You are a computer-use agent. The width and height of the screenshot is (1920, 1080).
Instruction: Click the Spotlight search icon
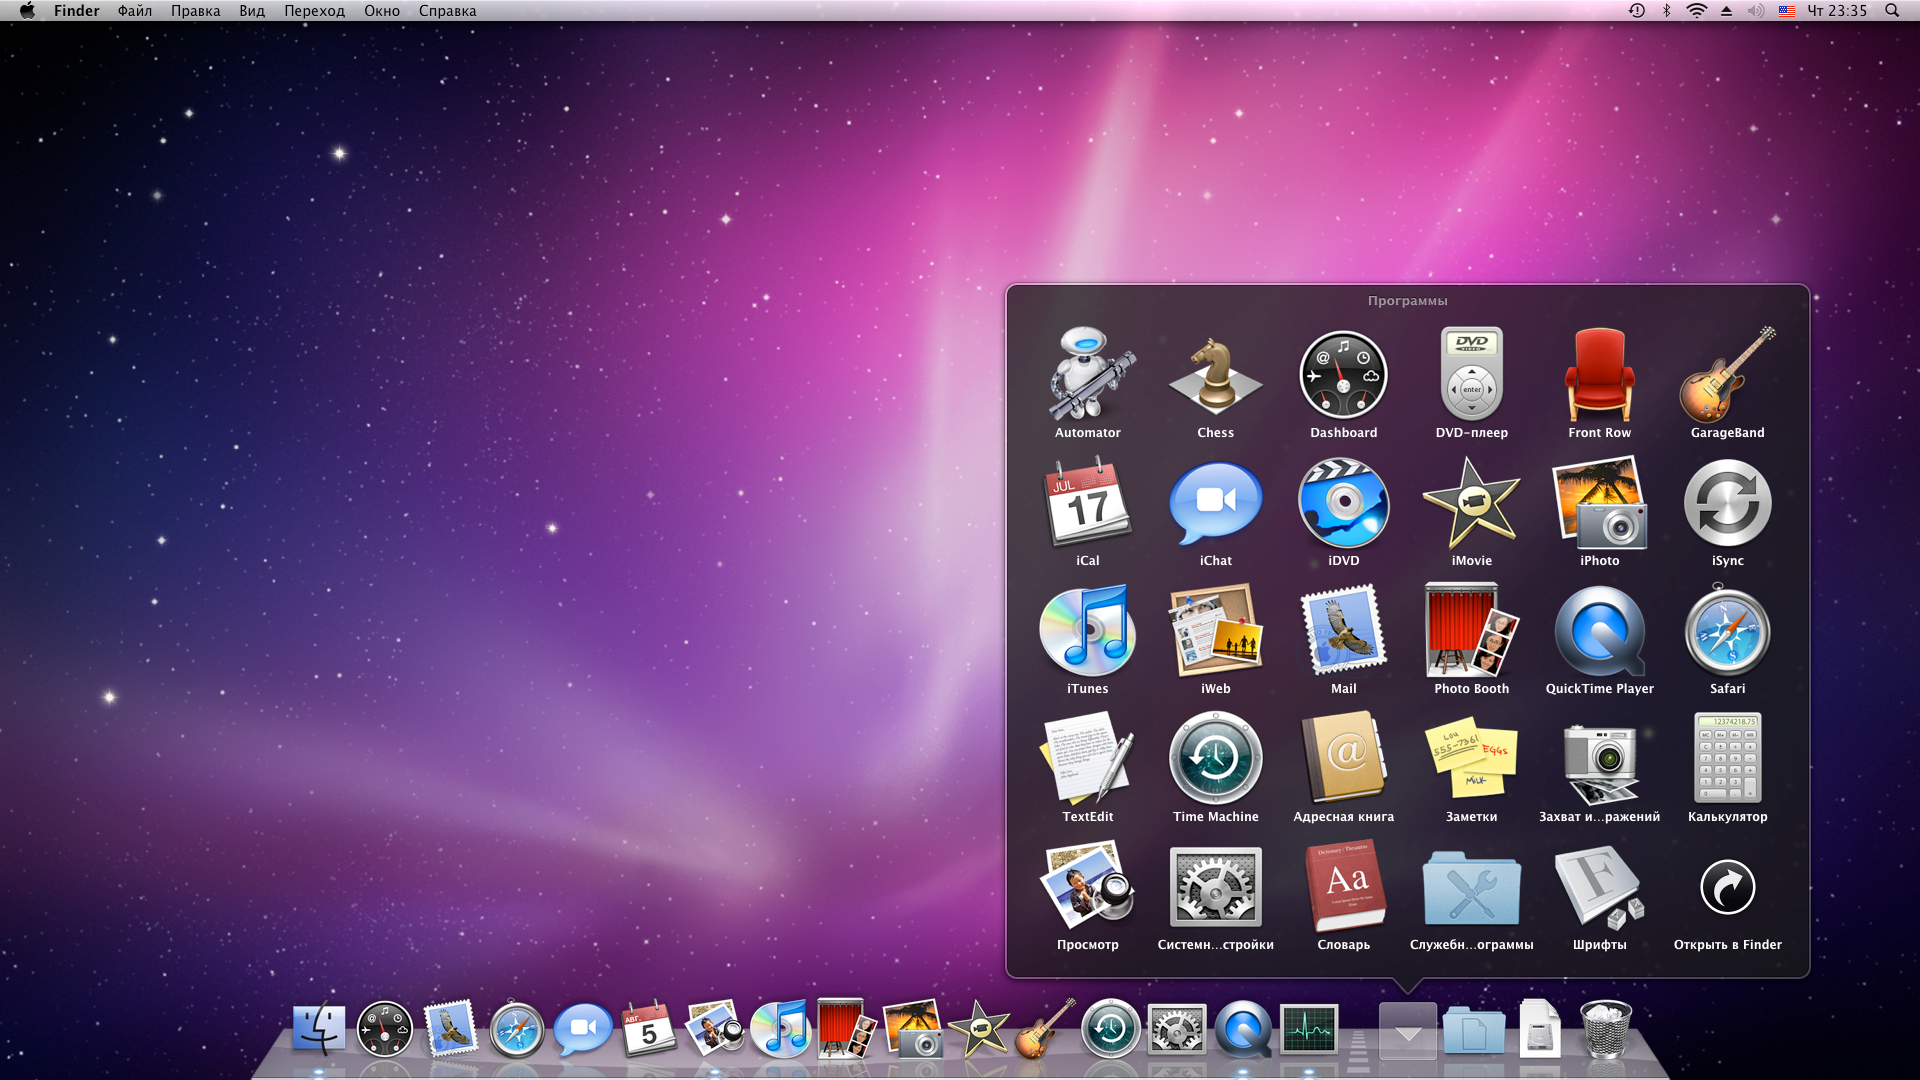(x=1891, y=11)
